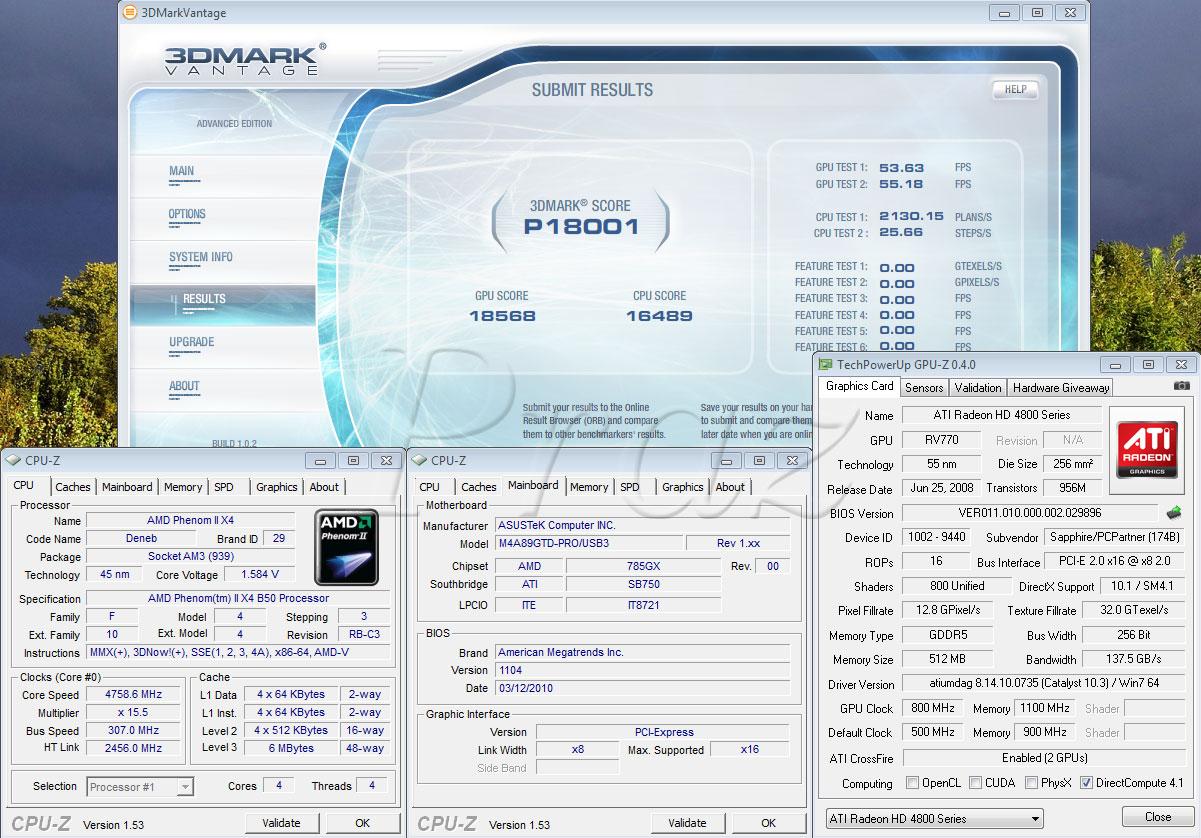Click the P18001 3DMark score
The image size is (1201, 838).
(x=581, y=226)
